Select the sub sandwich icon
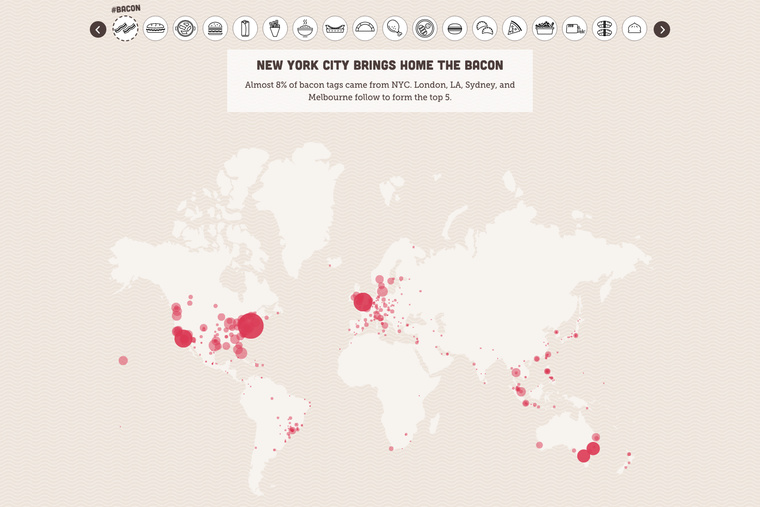Image resolution: width=760 pixels, height=507 pixels. 155,29
